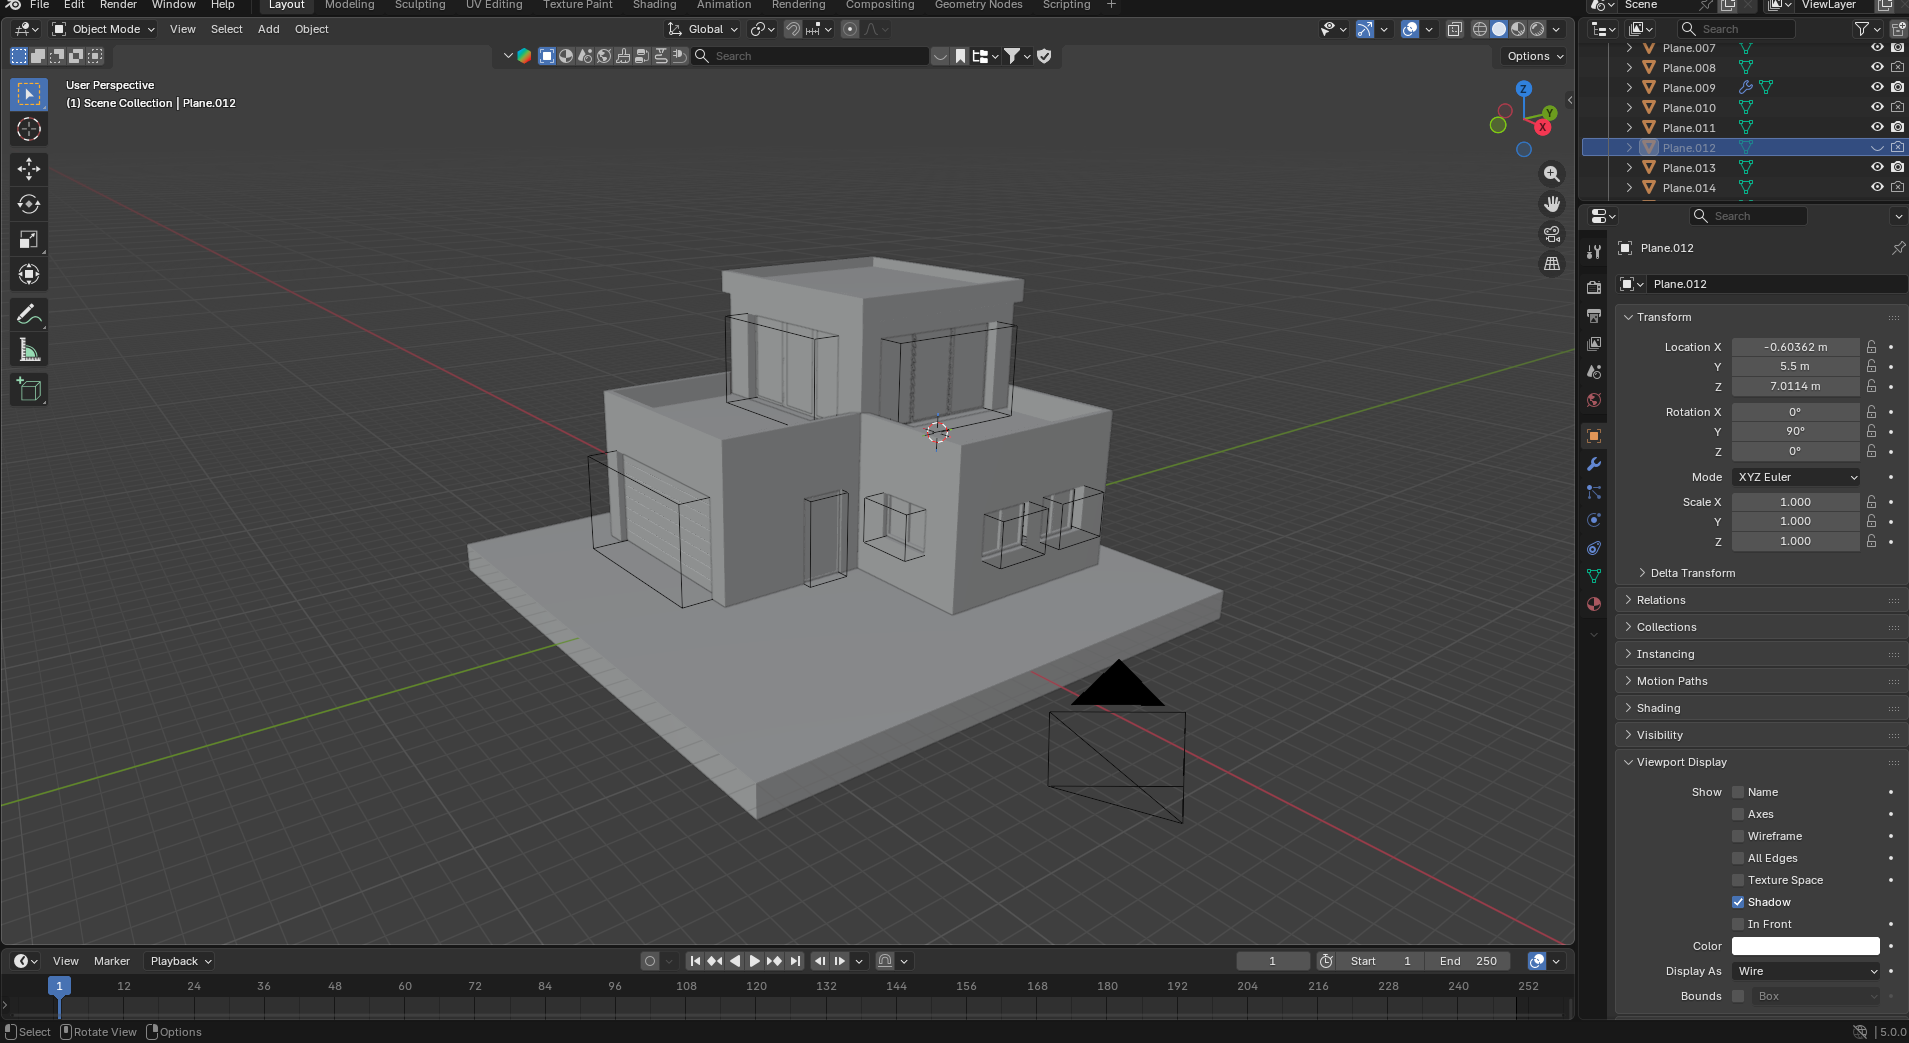Select the Move tool in the toolbar
This screenshot has height=1043, width=1909.
pyautogui.click(x=29, y=168)
